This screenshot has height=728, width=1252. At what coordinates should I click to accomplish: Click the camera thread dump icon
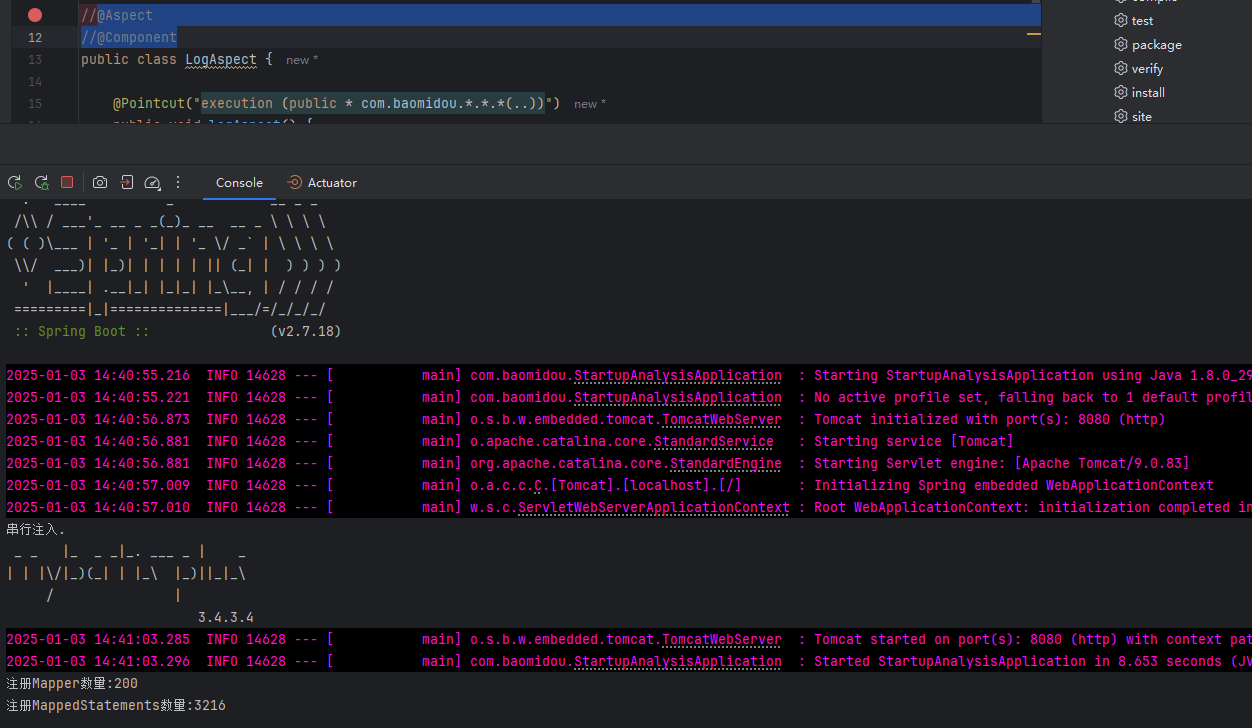[x=100, y=183]
